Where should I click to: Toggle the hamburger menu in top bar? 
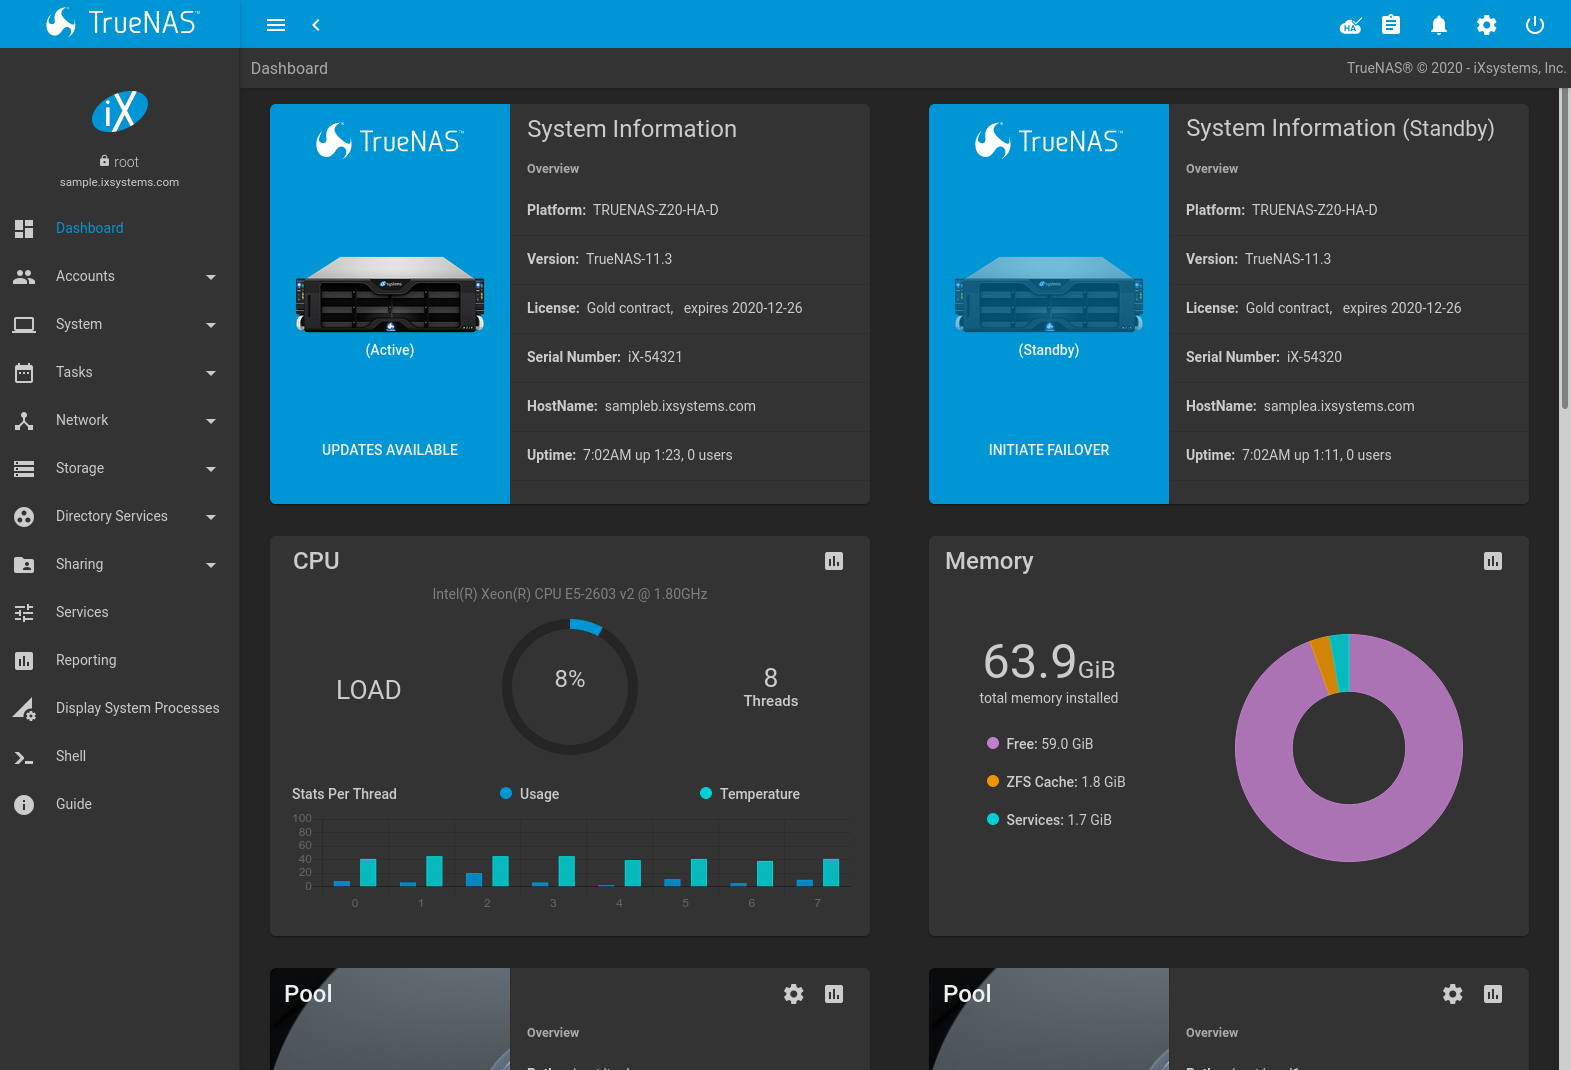pyautogui.click(x=276, y=25)
